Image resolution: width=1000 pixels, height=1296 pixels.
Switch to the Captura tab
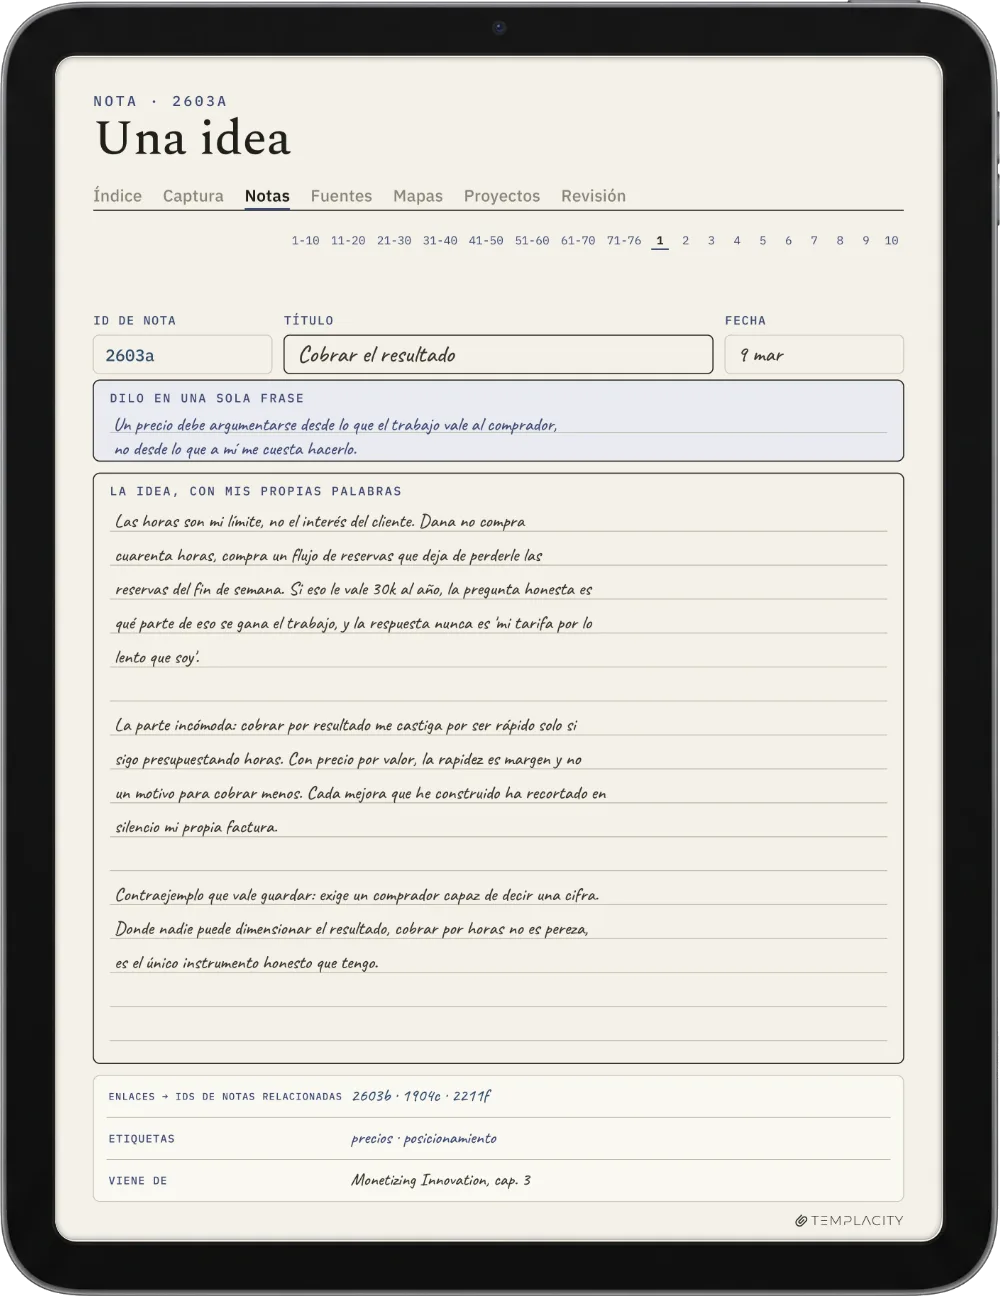193,196
